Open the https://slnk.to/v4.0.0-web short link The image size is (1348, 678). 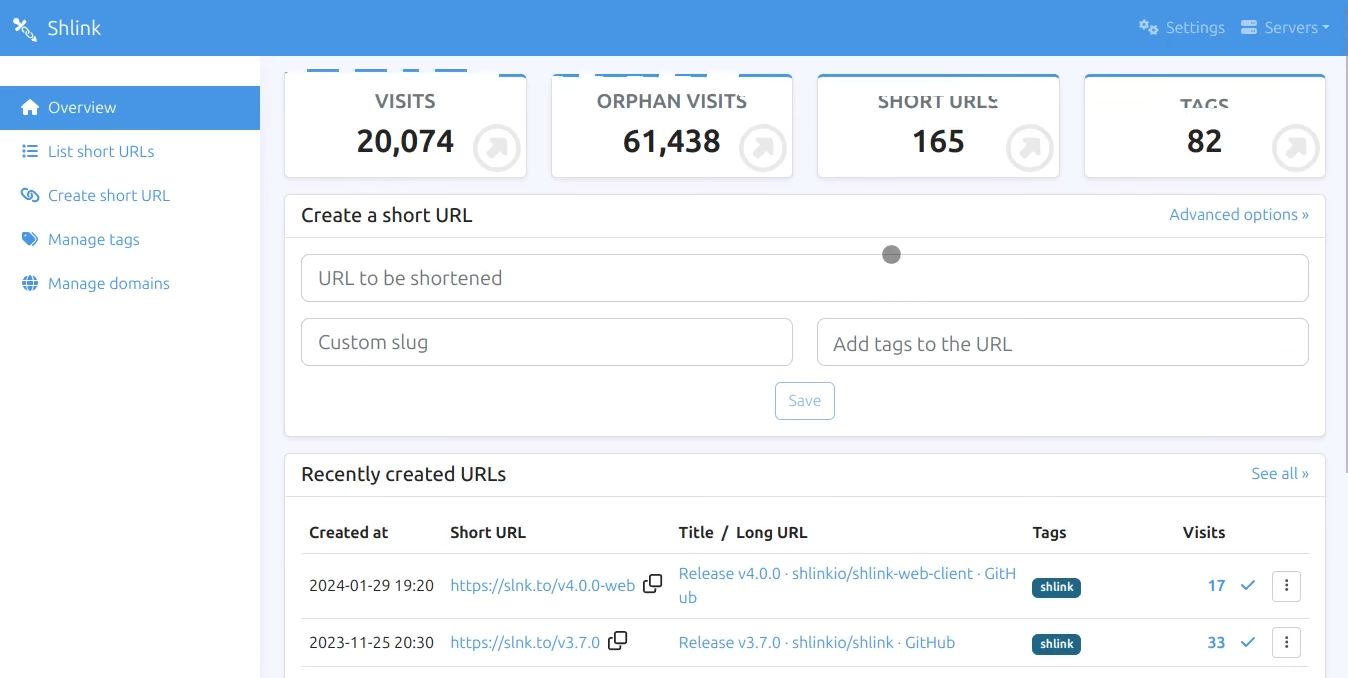[543, 586]
